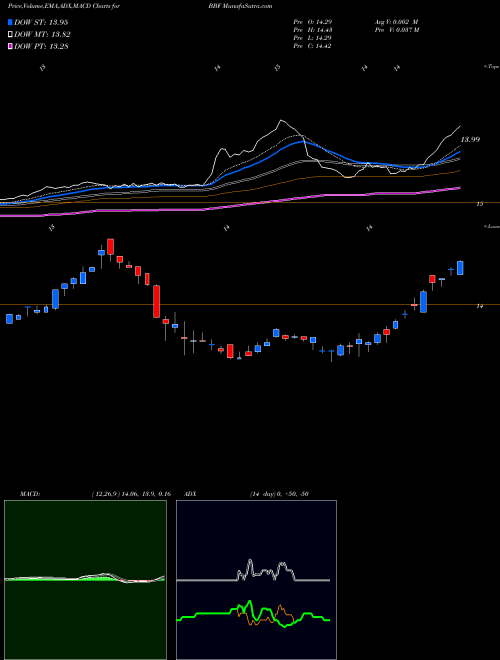The width and height of the screenshot is (500, 660).
Task: Click the 'Pre L: 14.29' low value
Action: 312,38
